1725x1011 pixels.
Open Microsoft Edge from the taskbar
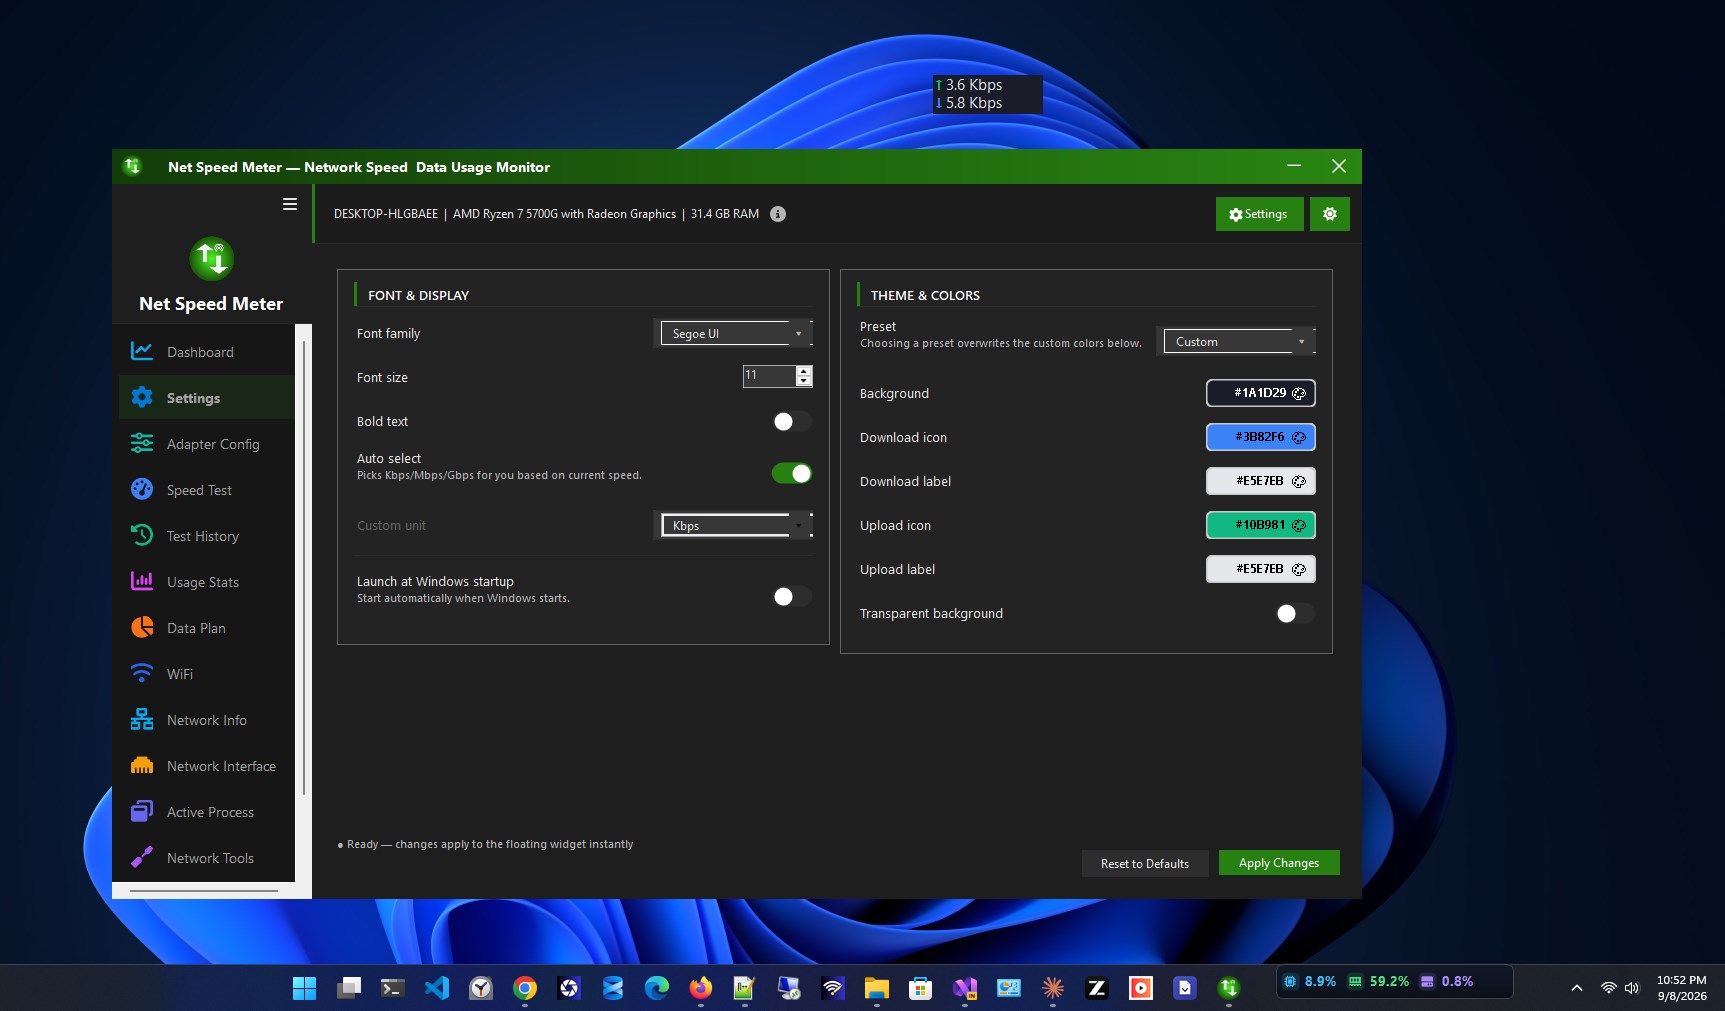click(x=657, y=988)
